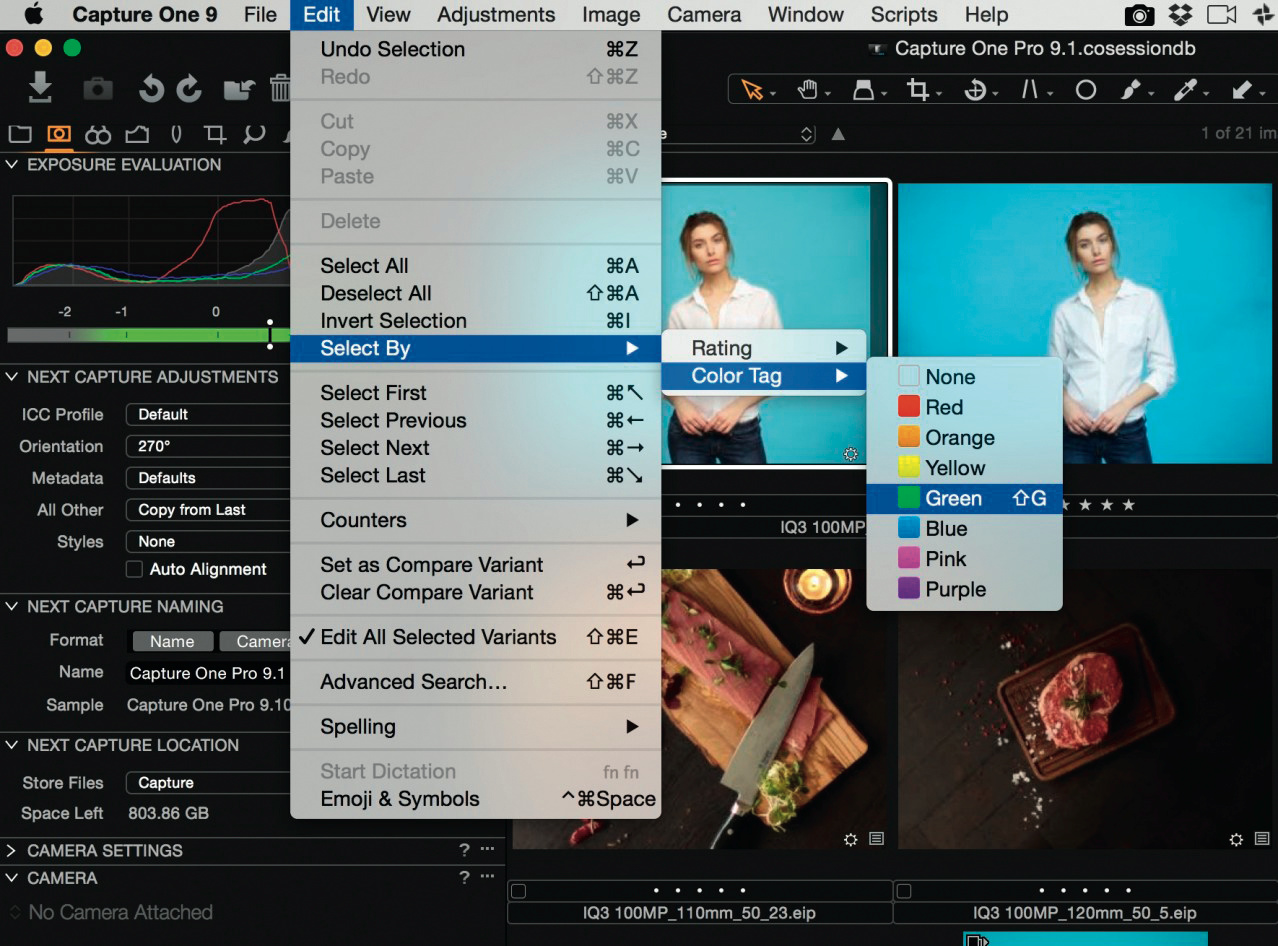Screen dimensions: 1278x946
Task: Open the ICC Profile dropdown
Action: (x=207, y=414)
